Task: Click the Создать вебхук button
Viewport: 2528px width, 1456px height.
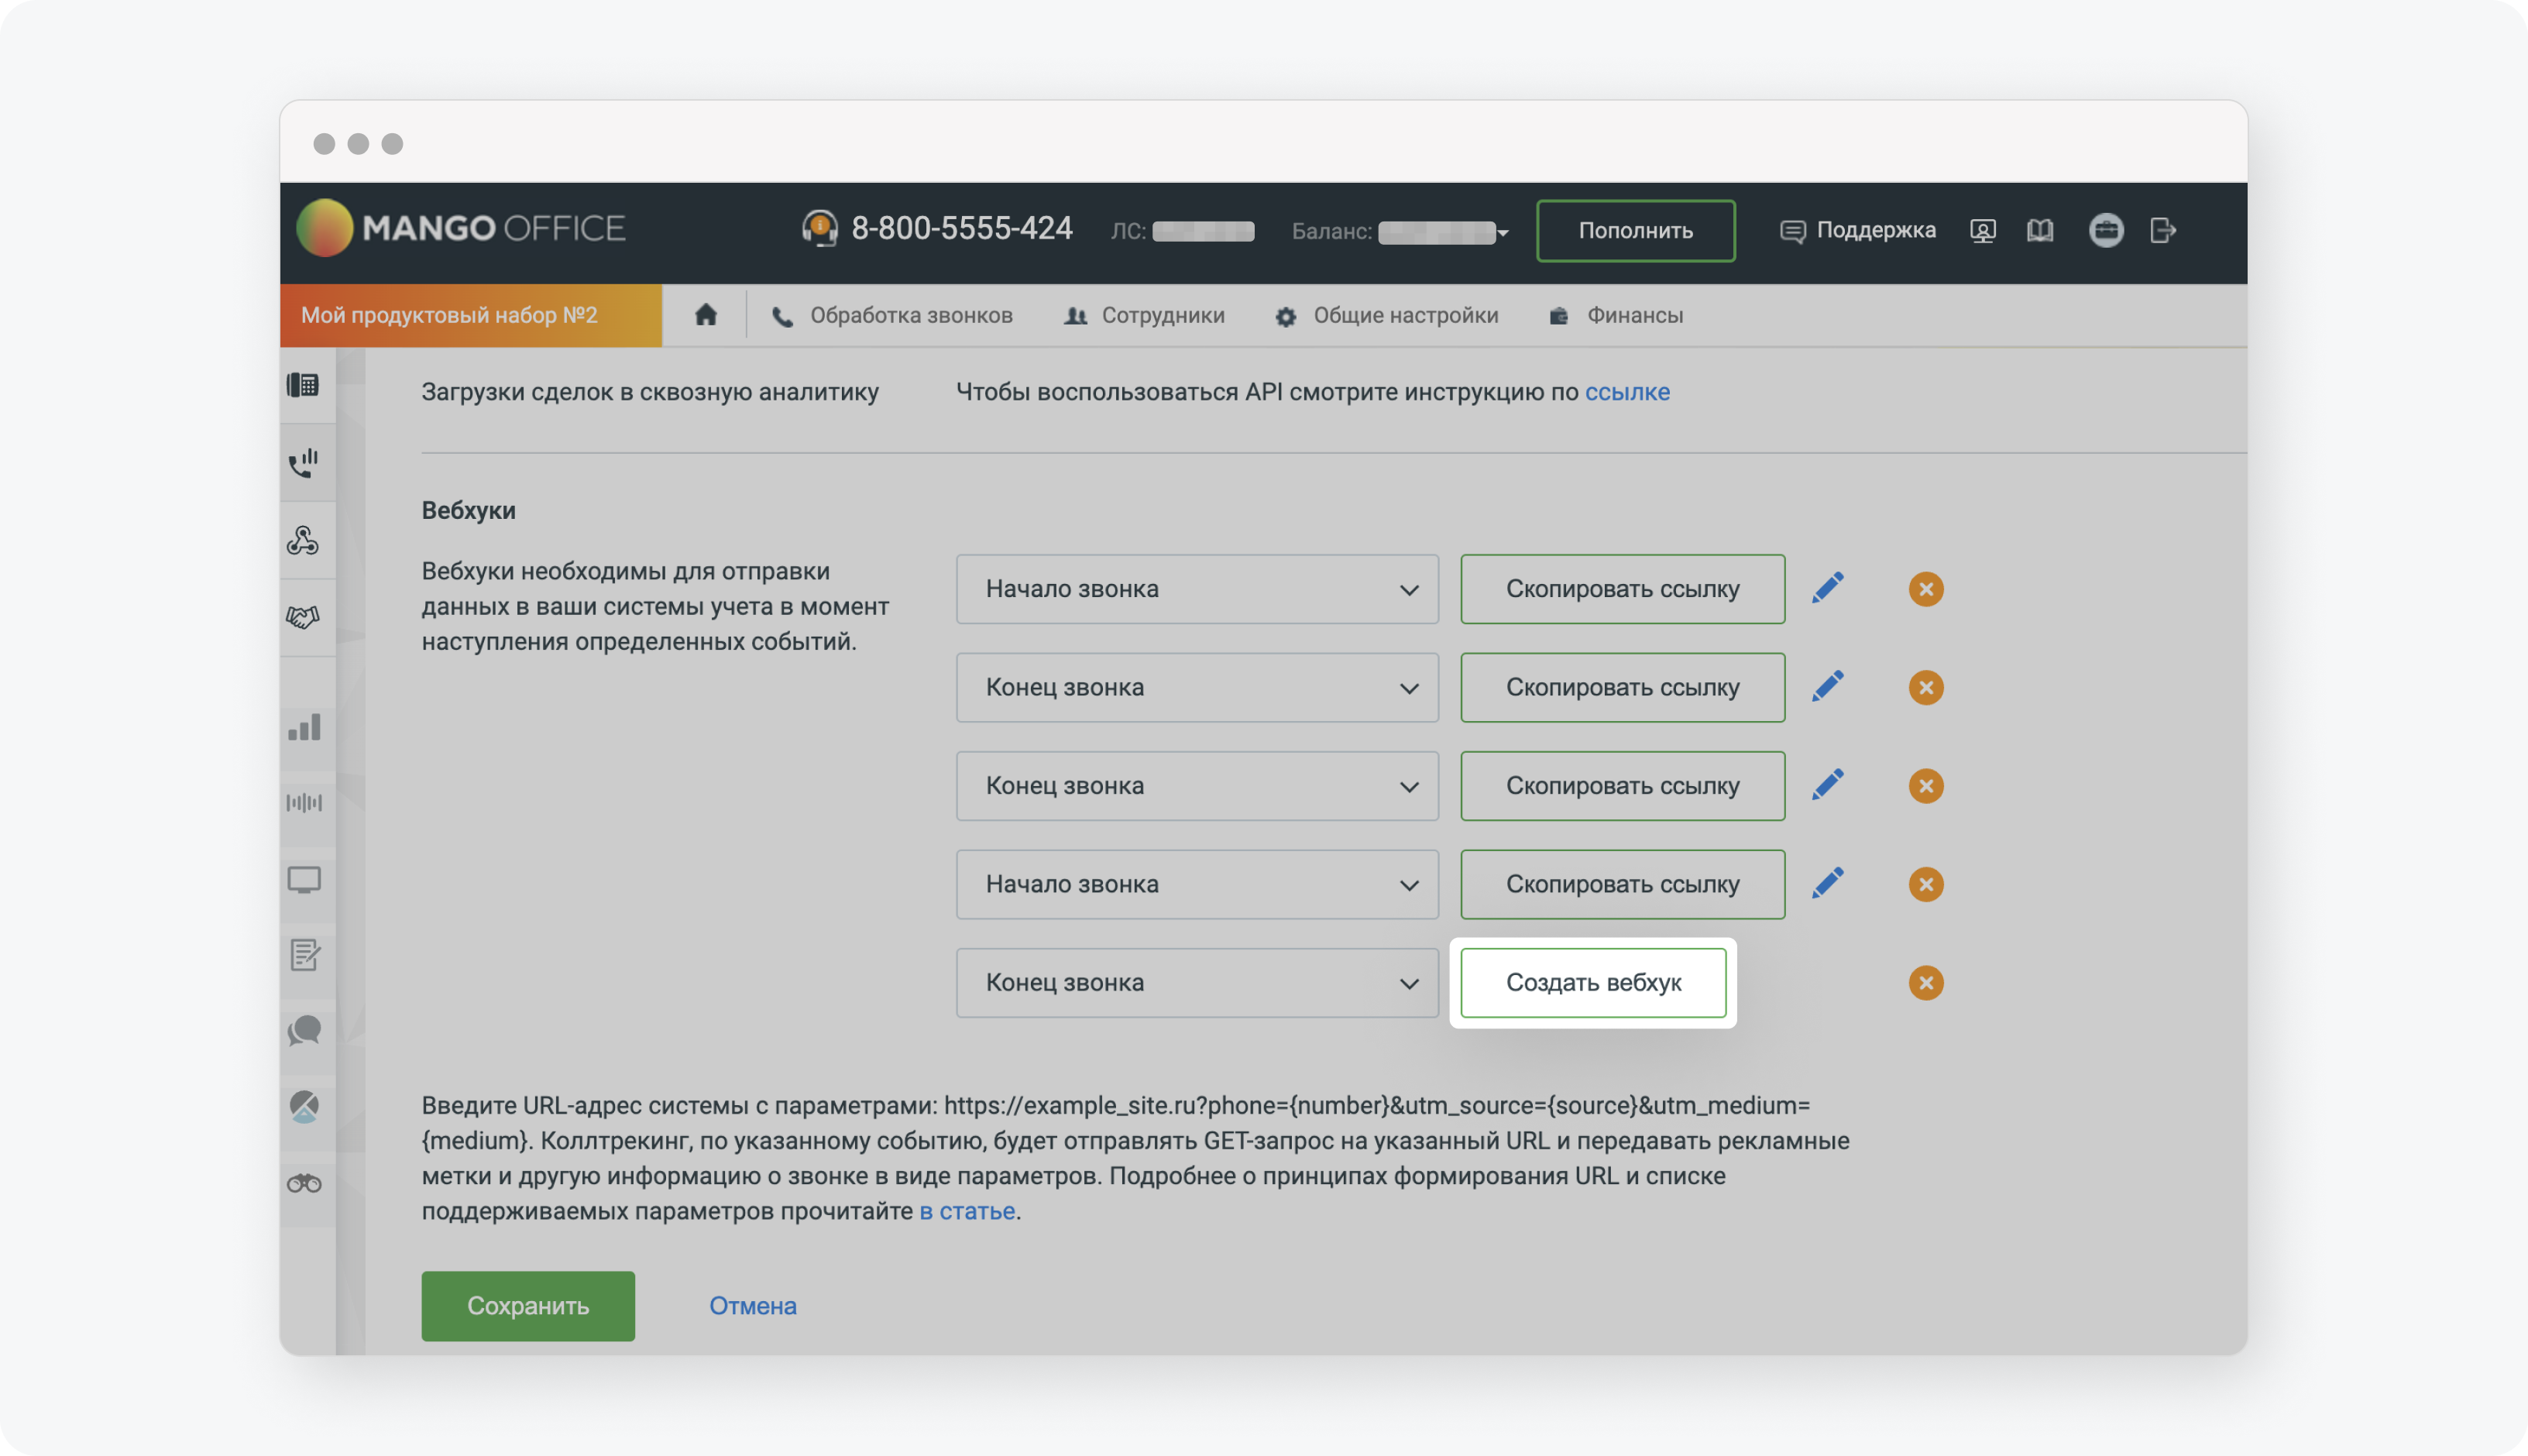Action: click(x=1593, y=983)
